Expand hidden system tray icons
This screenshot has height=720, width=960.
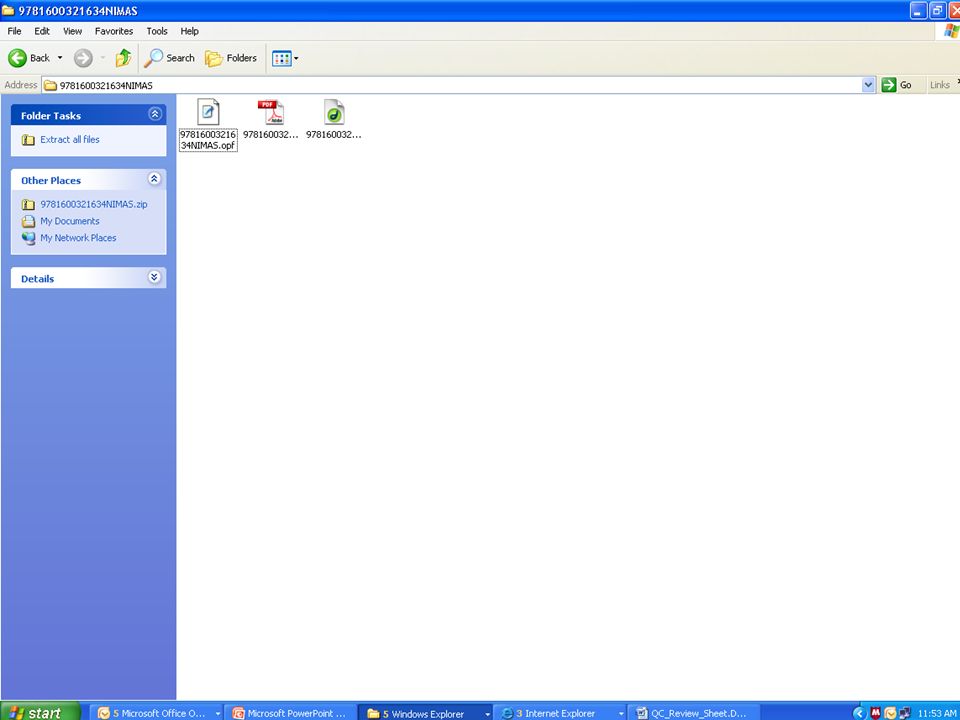pyautogui.click(x=860, y=713)
